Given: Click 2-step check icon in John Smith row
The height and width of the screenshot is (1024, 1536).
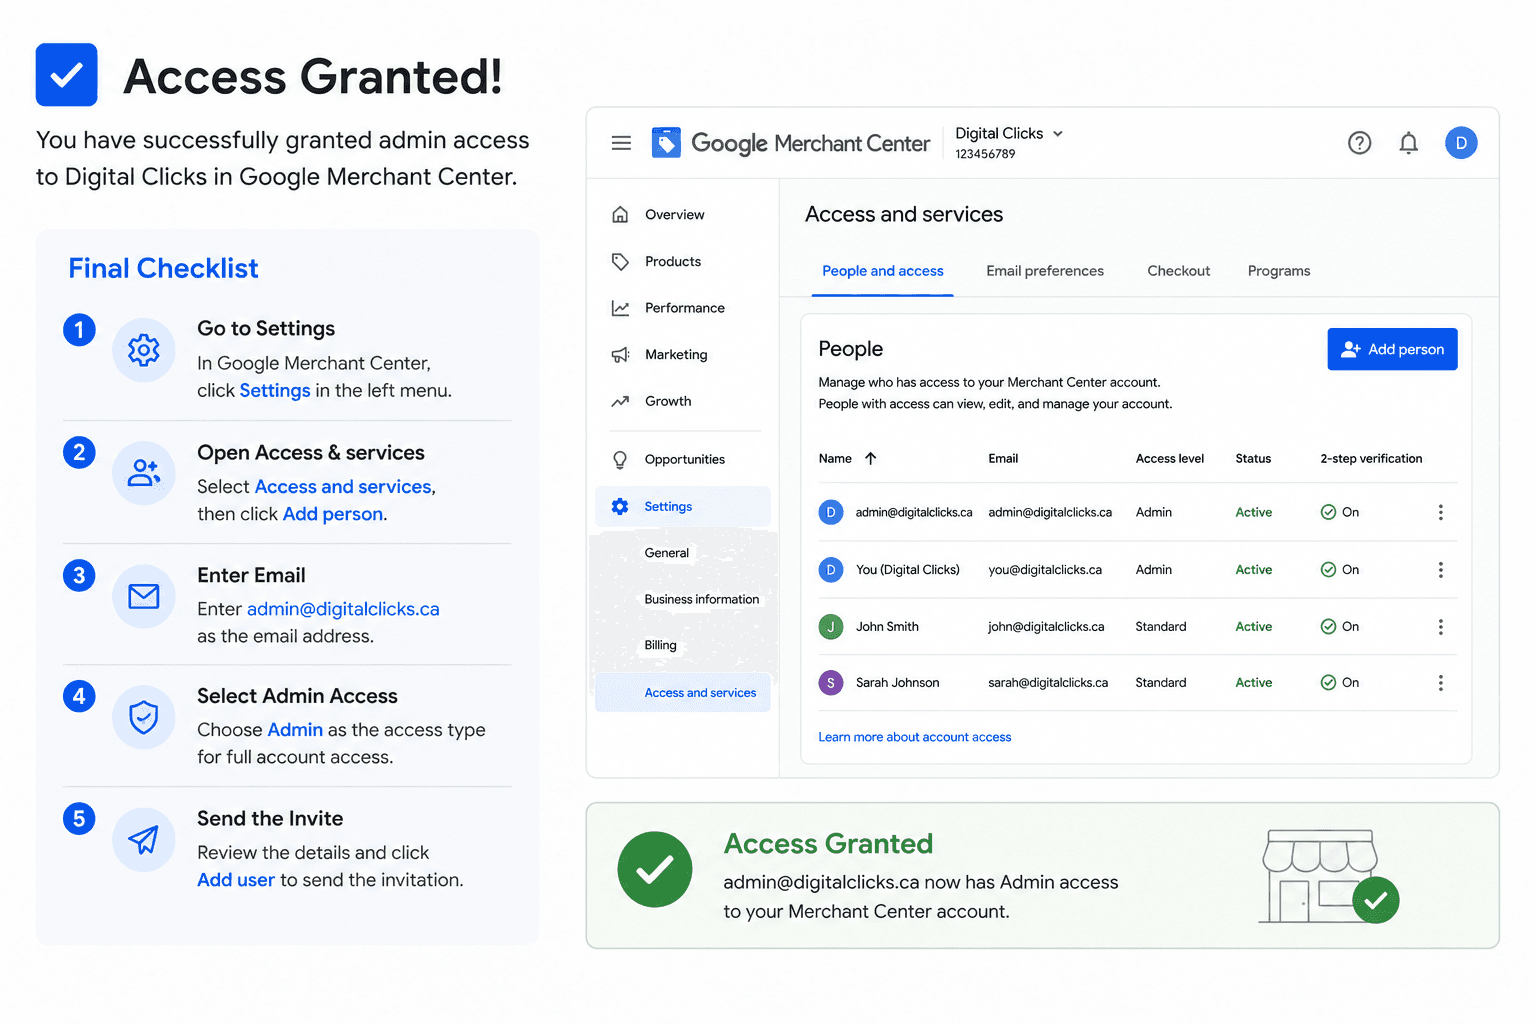Looking at the screenshot, I should 1328,627.
